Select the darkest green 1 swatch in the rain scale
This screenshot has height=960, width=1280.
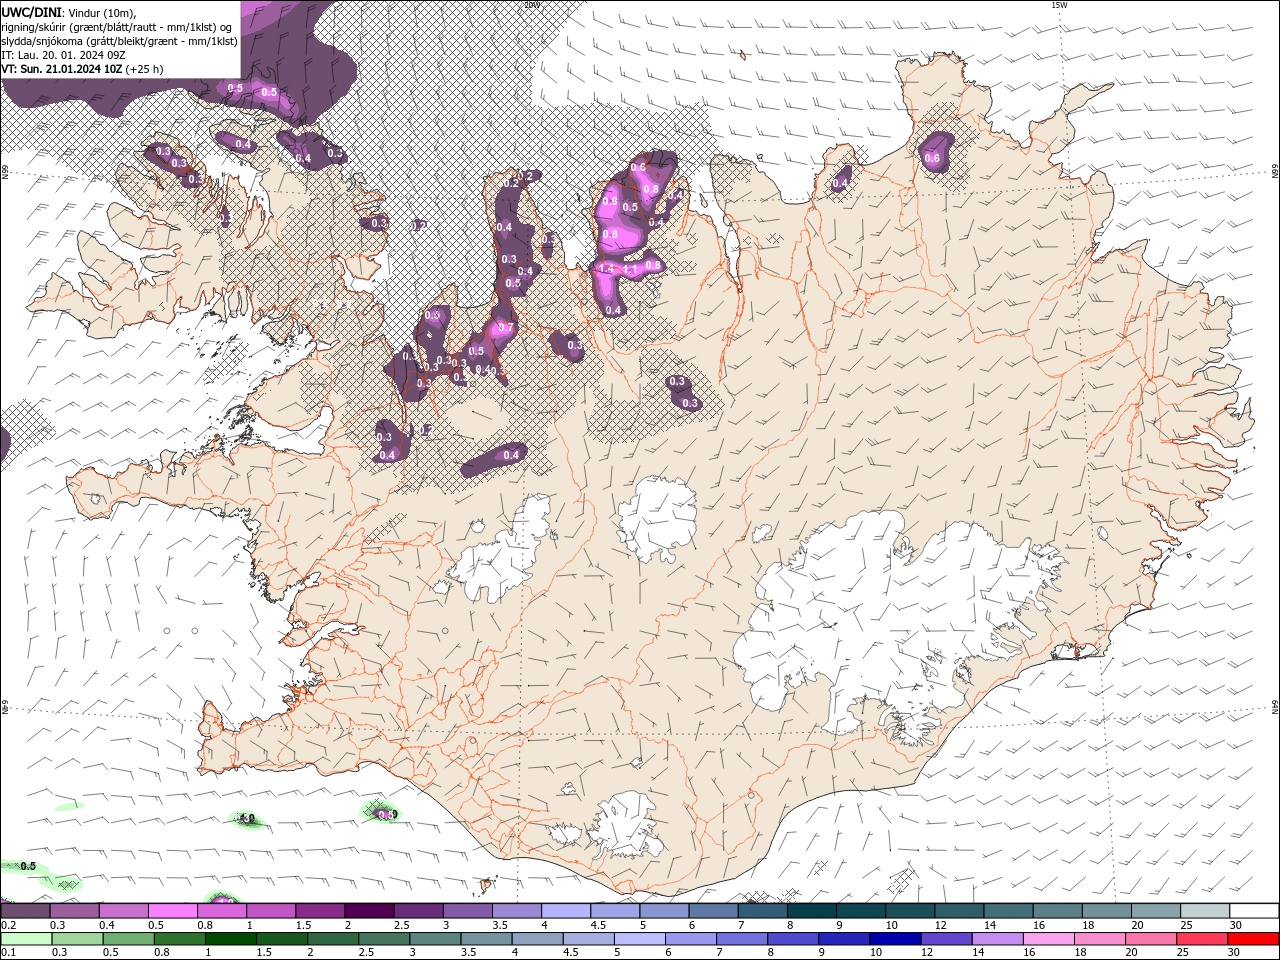230,939
